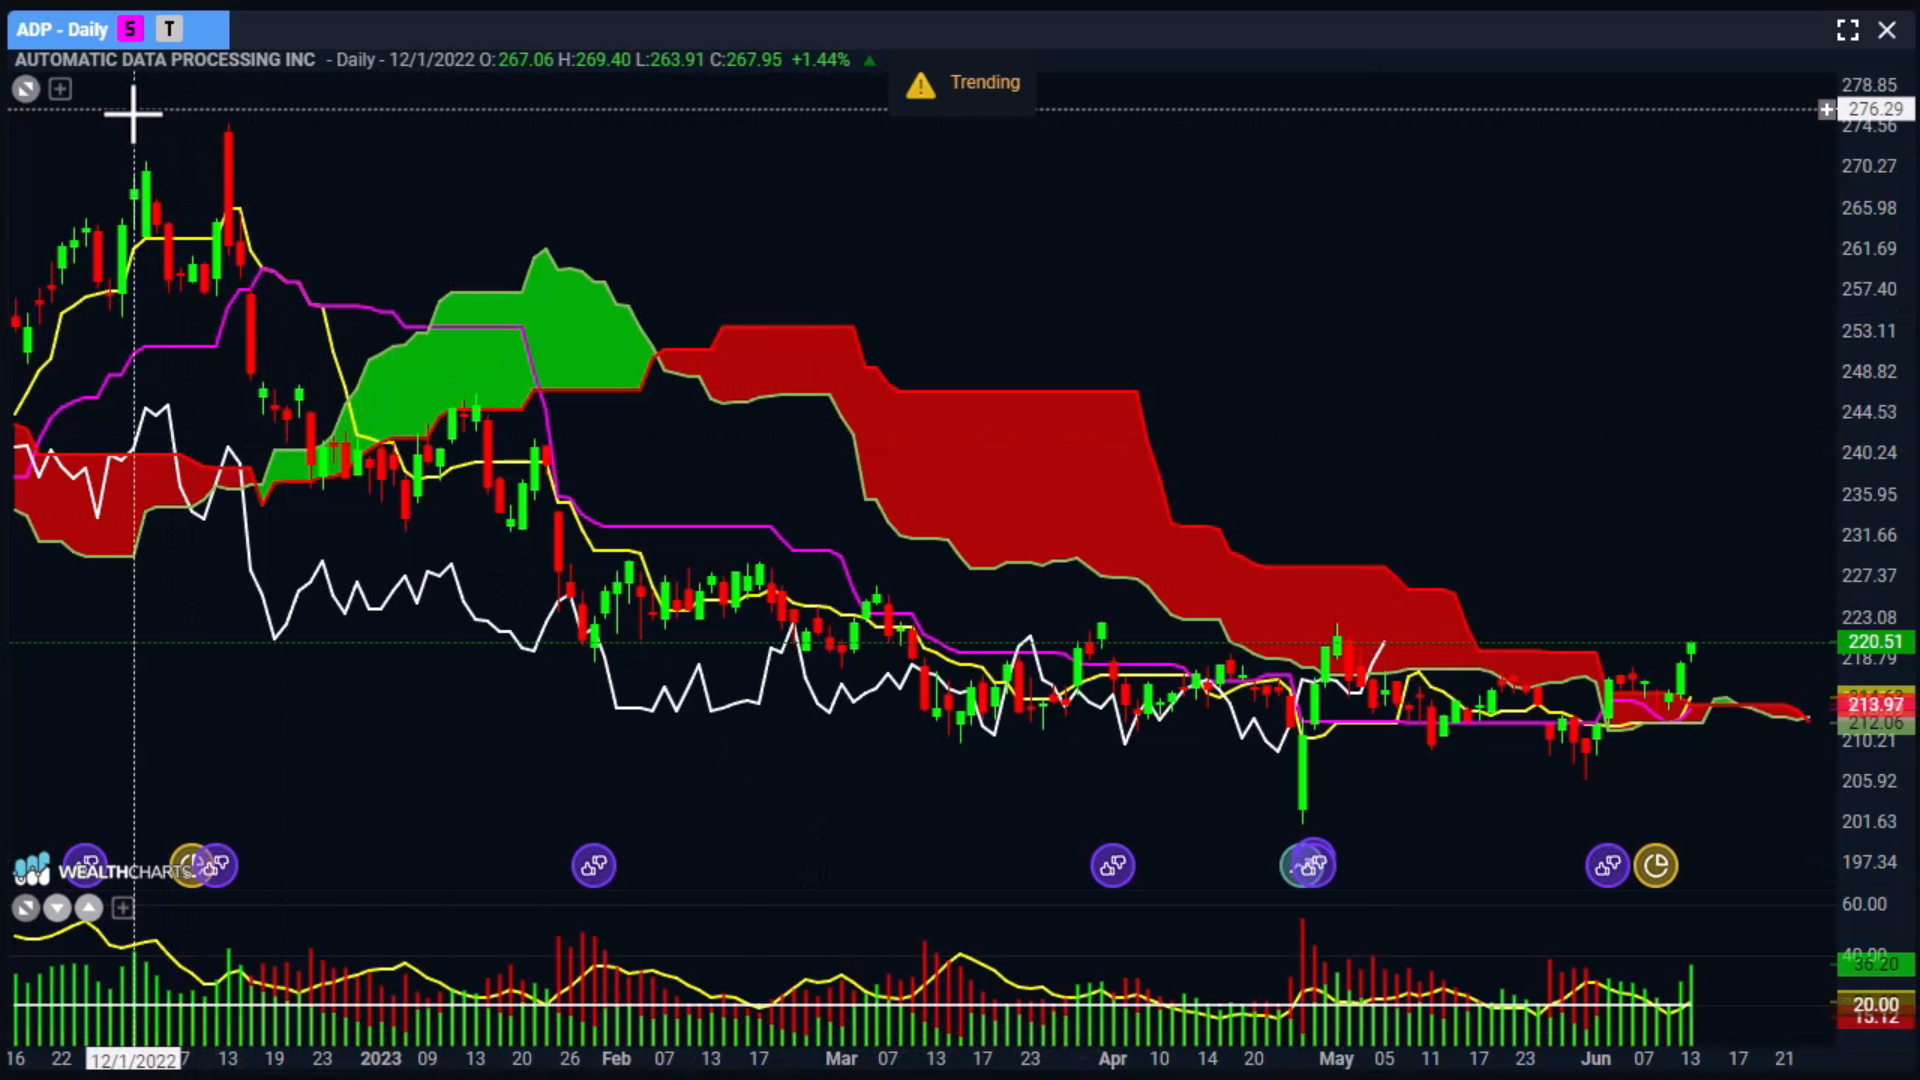This screenshot has height=1080, width=1920.
Task: Toggle fullscreen with the expand icon
Action: point(1848,30)
